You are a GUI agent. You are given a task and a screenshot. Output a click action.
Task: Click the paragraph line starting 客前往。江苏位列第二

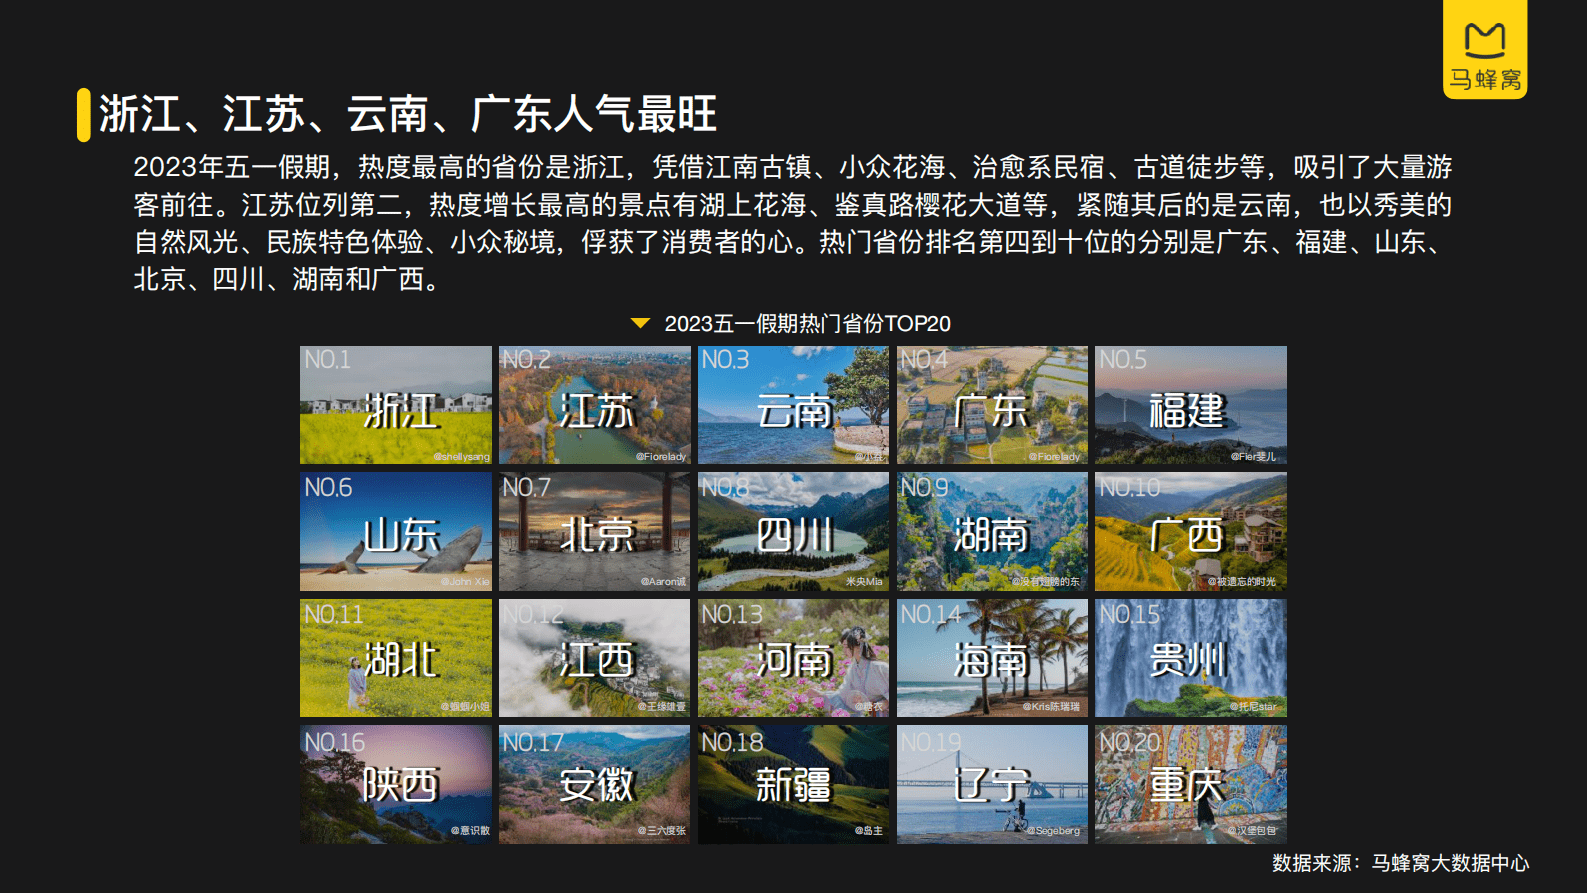pos(793,205)
